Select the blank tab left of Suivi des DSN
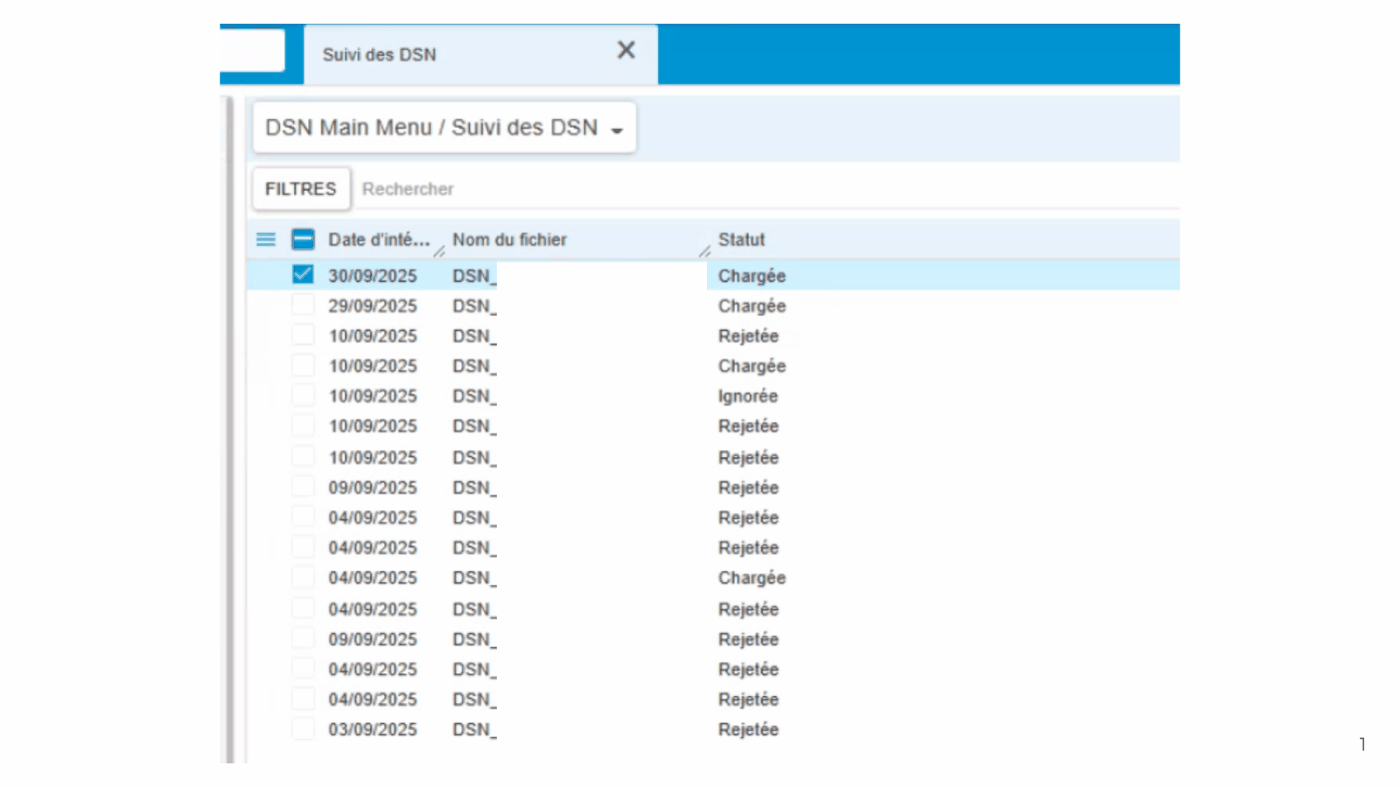1400x787 pixels. (251, 51)
